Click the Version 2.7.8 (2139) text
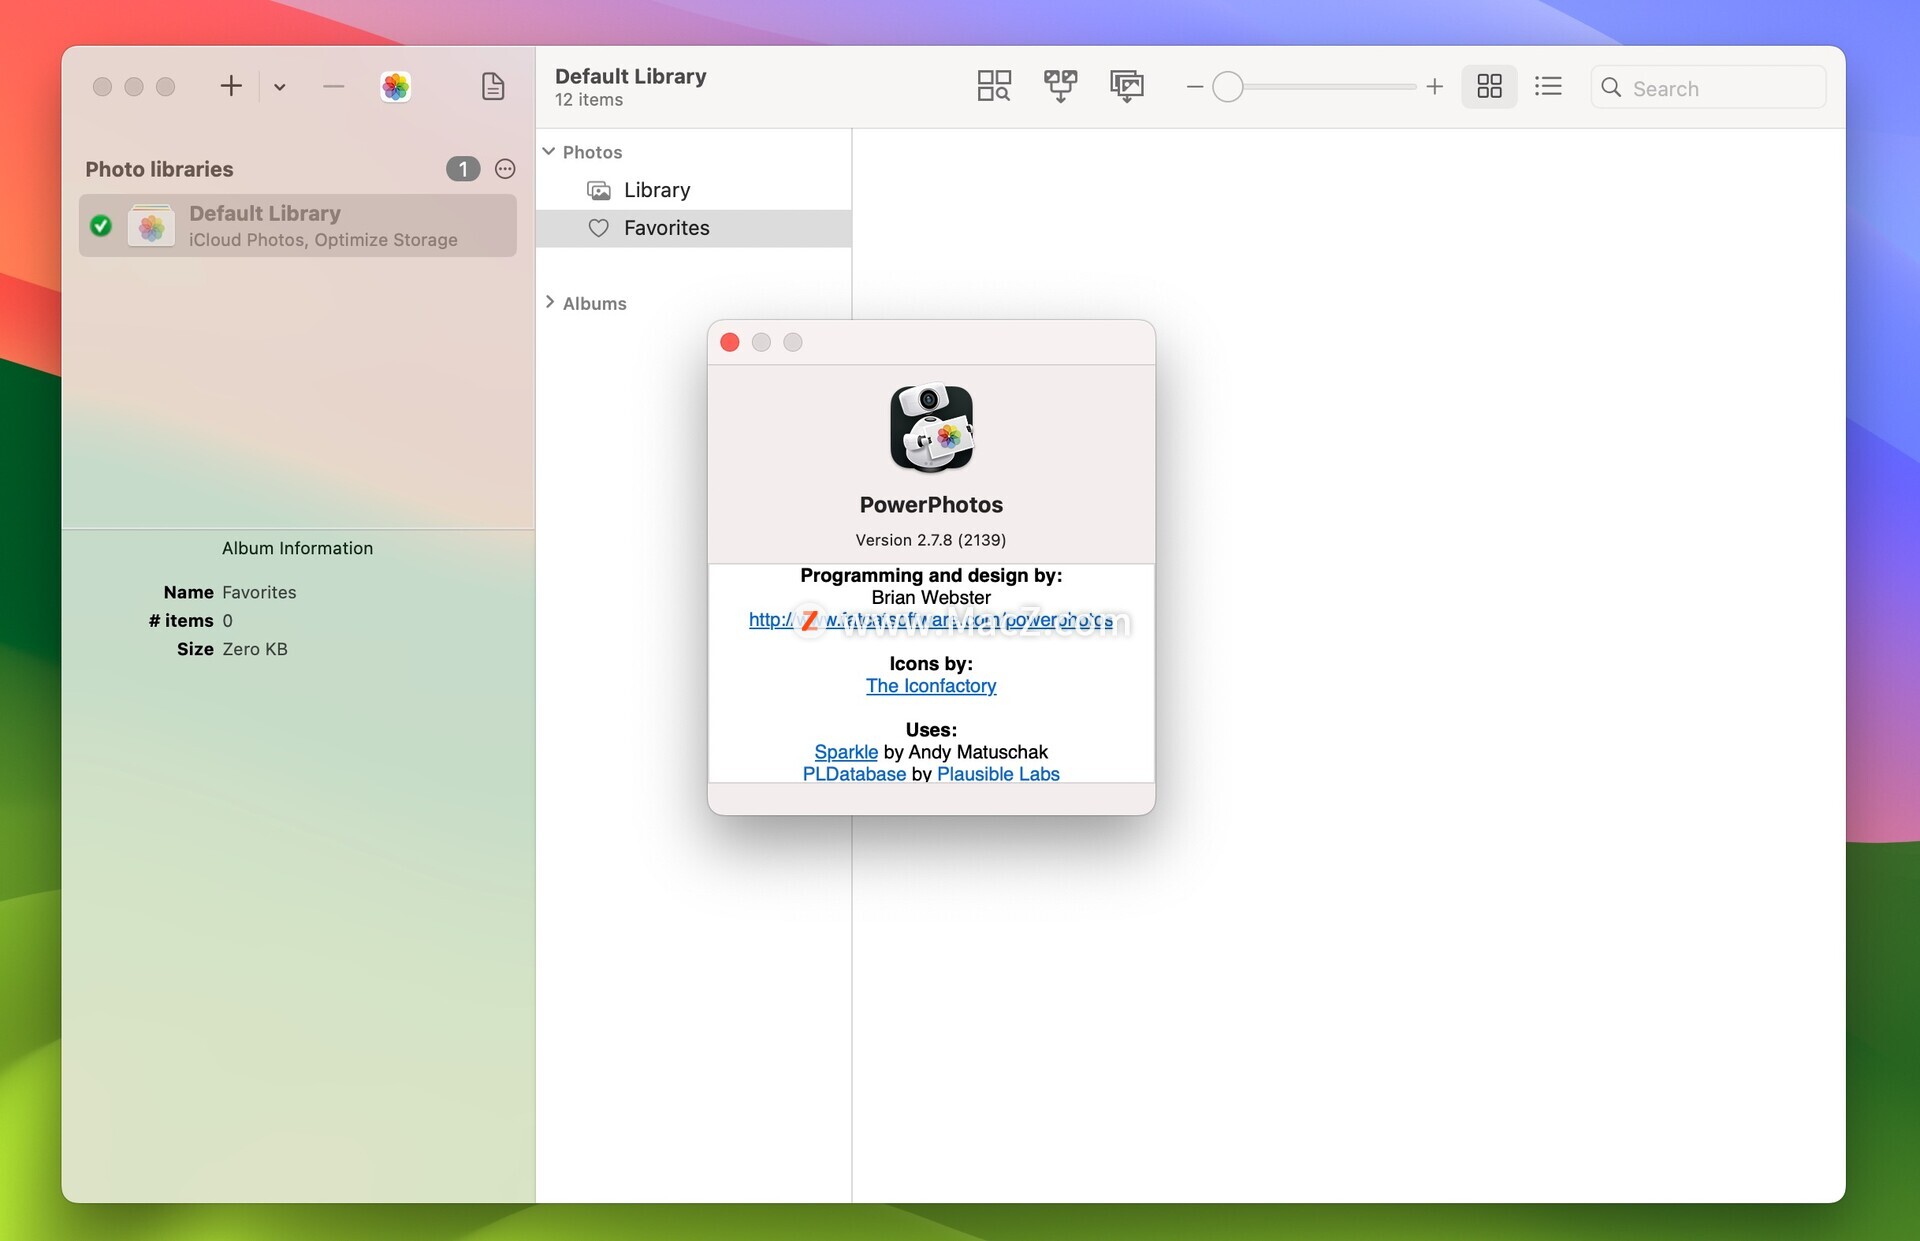This screenshot has height=1241, width=1920. click(931, 540)
